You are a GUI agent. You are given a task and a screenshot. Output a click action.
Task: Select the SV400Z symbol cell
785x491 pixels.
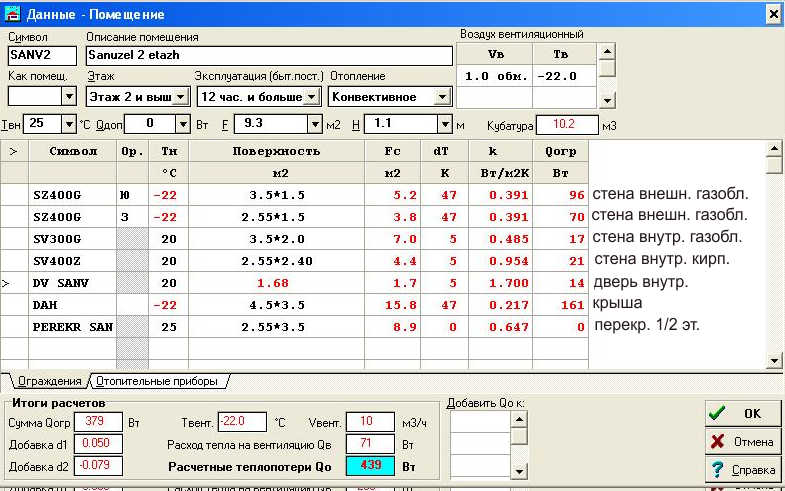(73, 261)
